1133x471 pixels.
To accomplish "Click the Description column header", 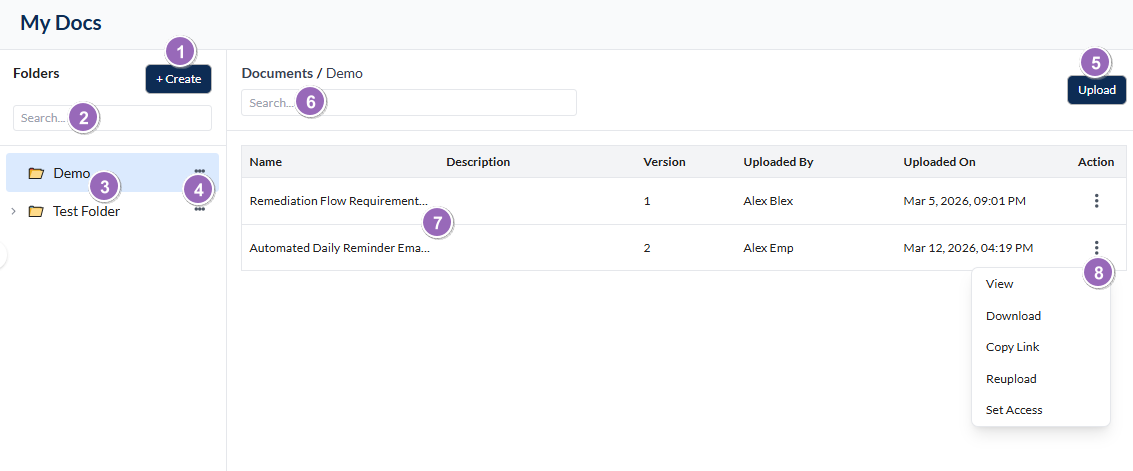I will pyautogui.click(x=478, y=162).
